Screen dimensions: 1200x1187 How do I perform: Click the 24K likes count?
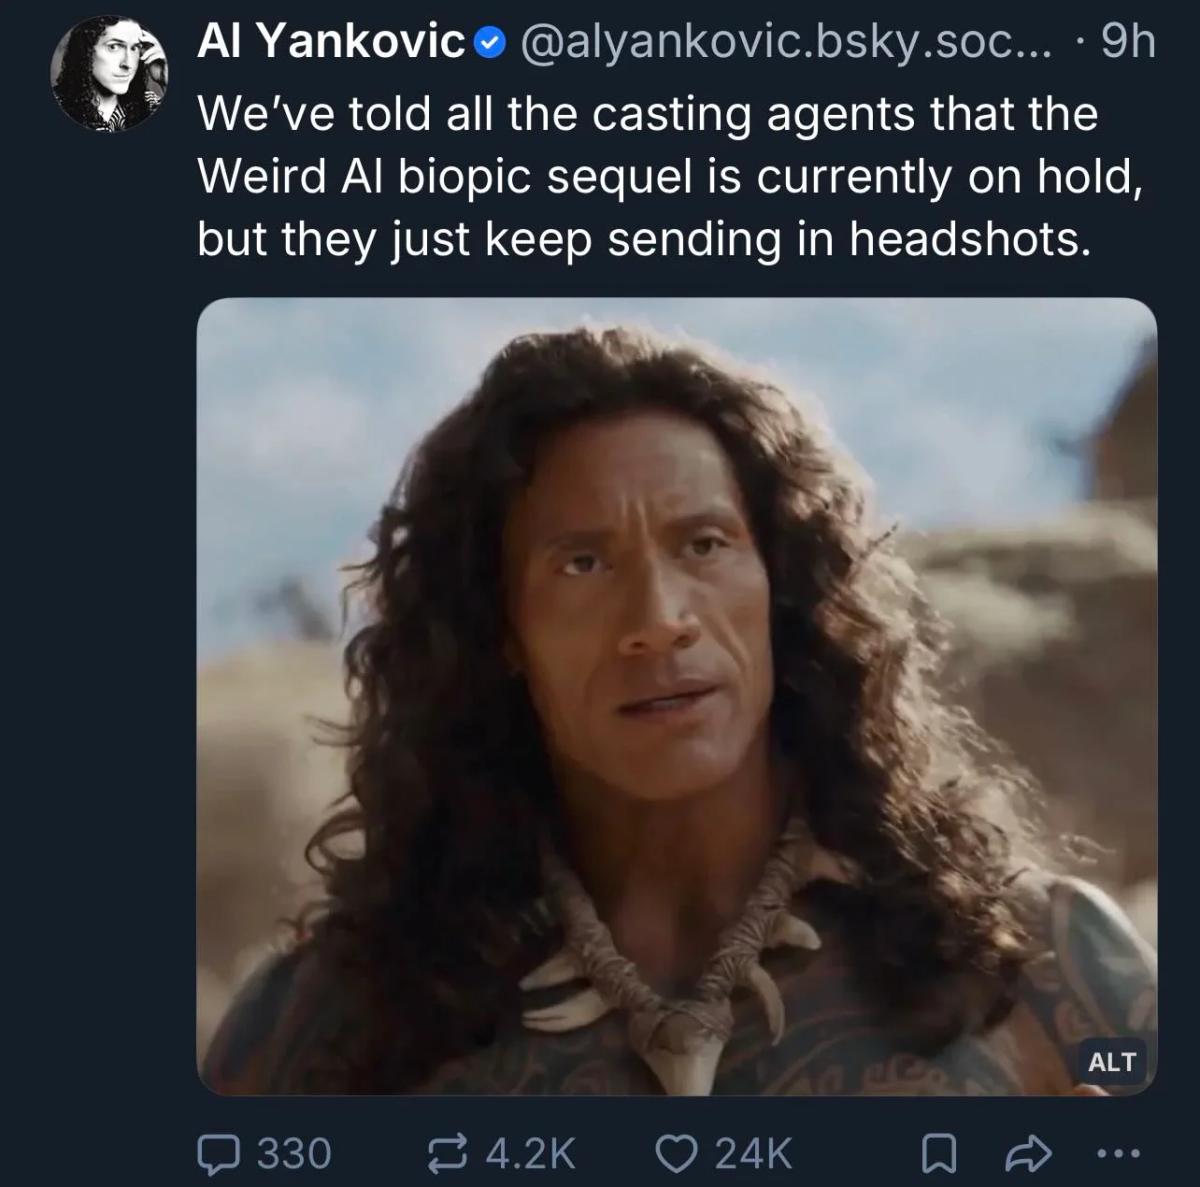click(752, 1153)
